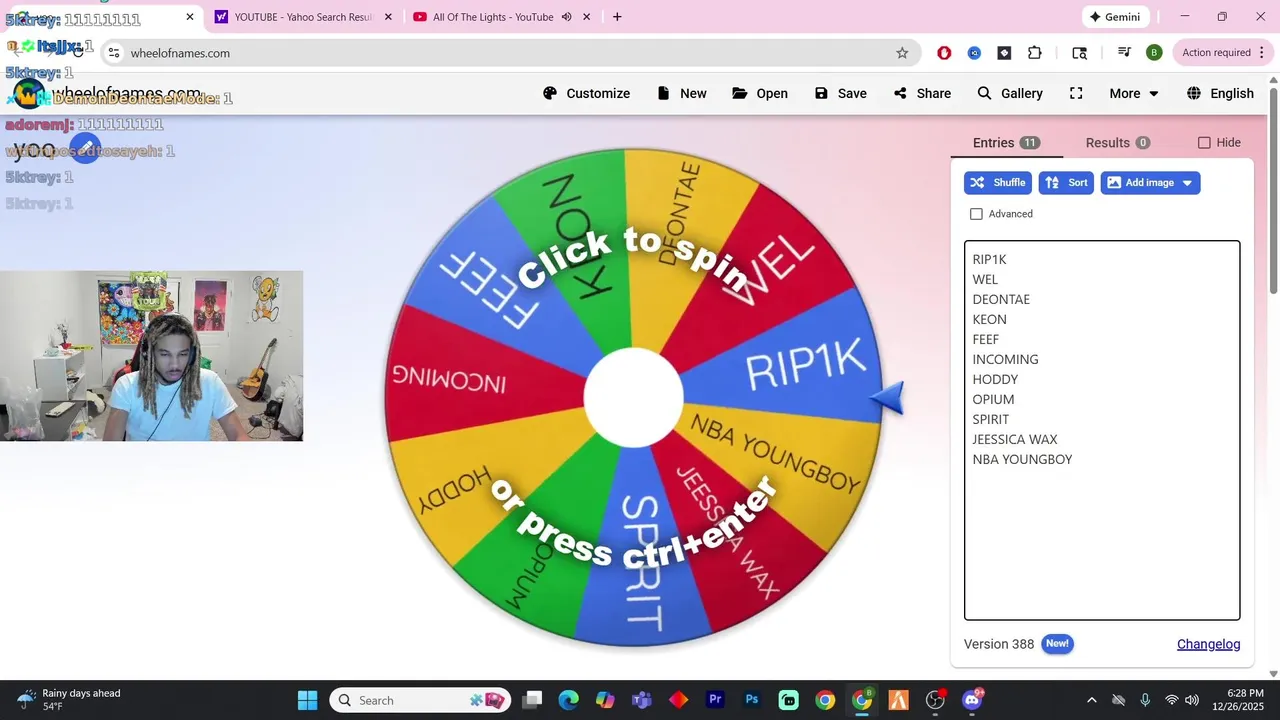Click the Action required button
The width and height of the screenshot is (1280, 720).
coord(1223,53)
